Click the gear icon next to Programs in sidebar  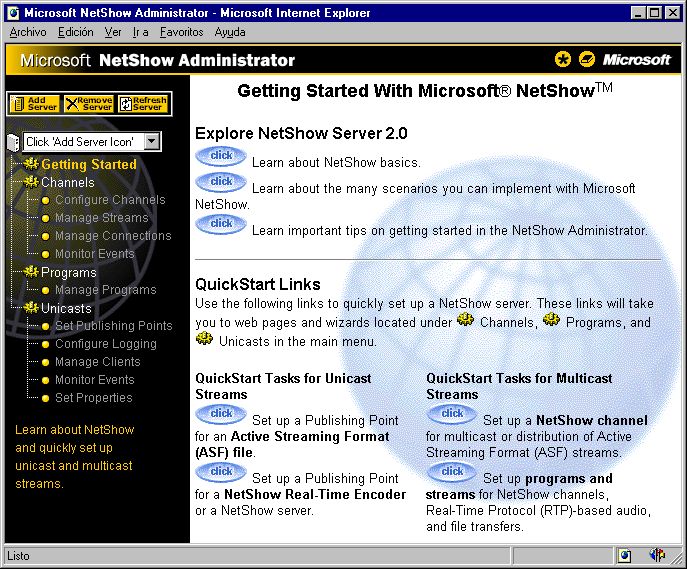tap(31, 272)
